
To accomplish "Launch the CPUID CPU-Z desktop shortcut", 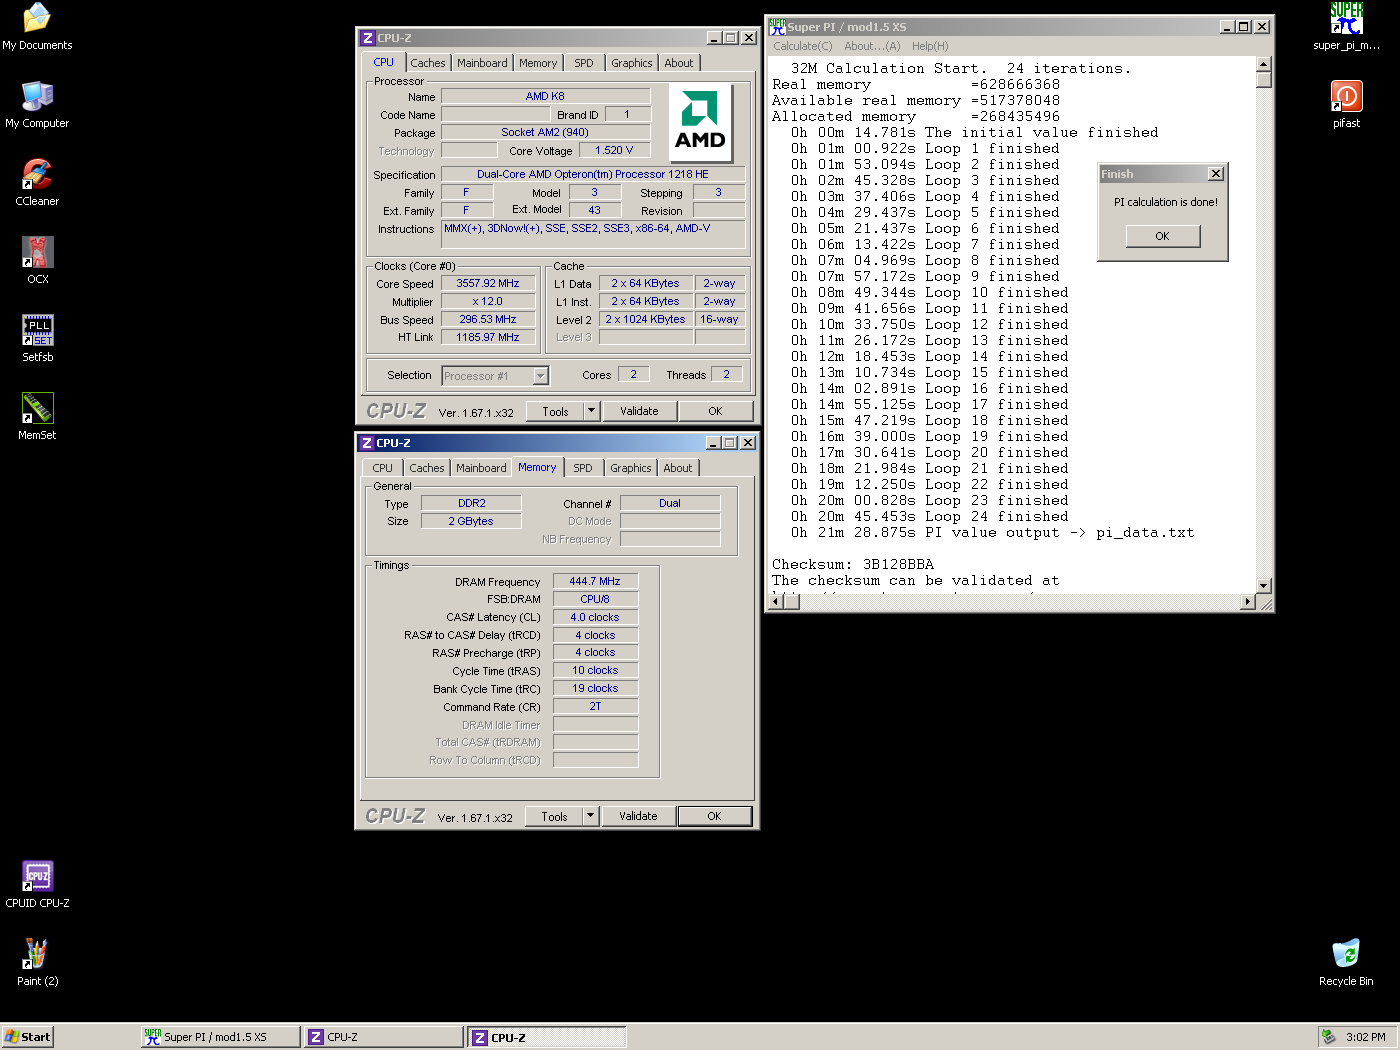I will 37,885.
